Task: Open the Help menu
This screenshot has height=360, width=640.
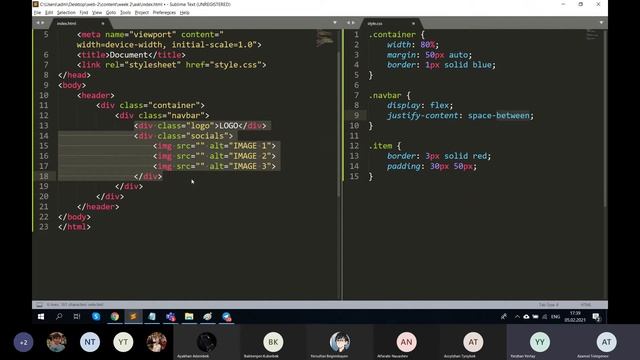Action: pos(184,13)
